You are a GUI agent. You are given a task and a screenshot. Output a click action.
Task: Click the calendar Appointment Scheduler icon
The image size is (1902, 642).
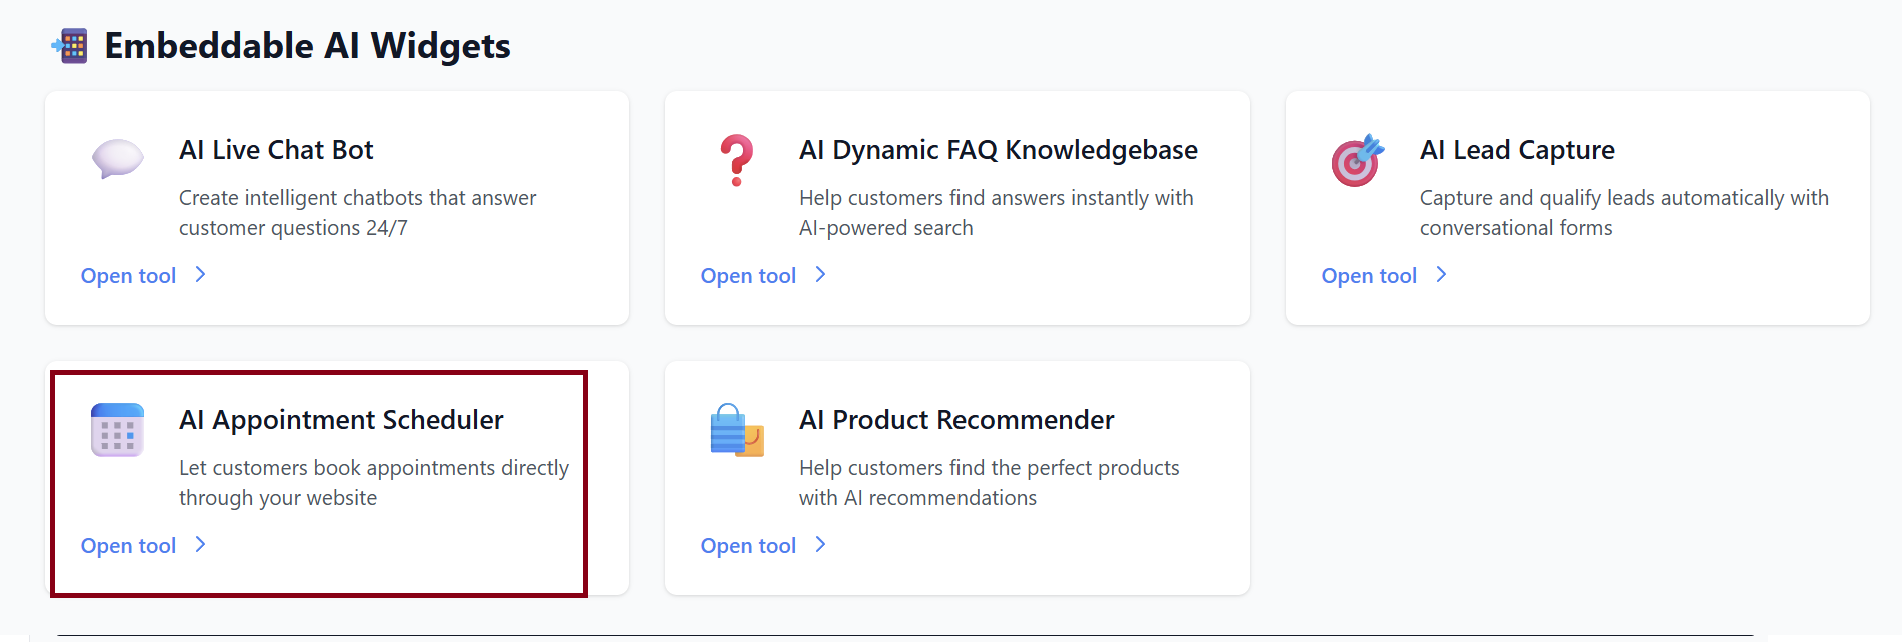tap(117, 430)
